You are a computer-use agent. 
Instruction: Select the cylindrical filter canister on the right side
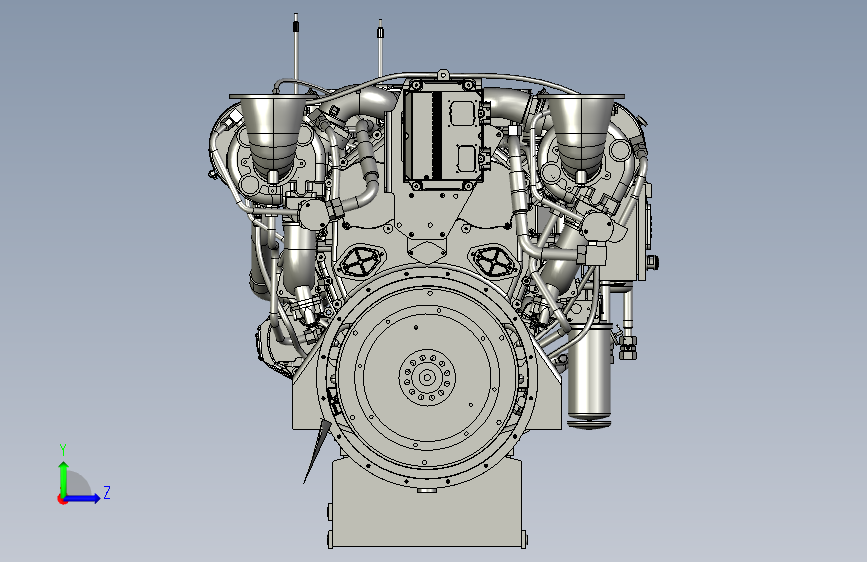pyautogui.click(x=589, y=376)
